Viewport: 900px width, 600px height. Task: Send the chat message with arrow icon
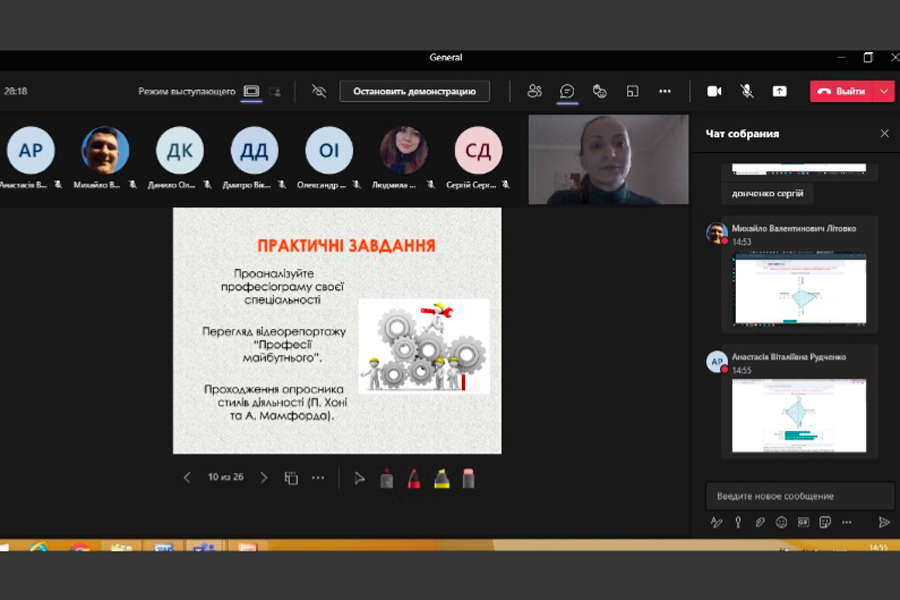pos(884,522)
